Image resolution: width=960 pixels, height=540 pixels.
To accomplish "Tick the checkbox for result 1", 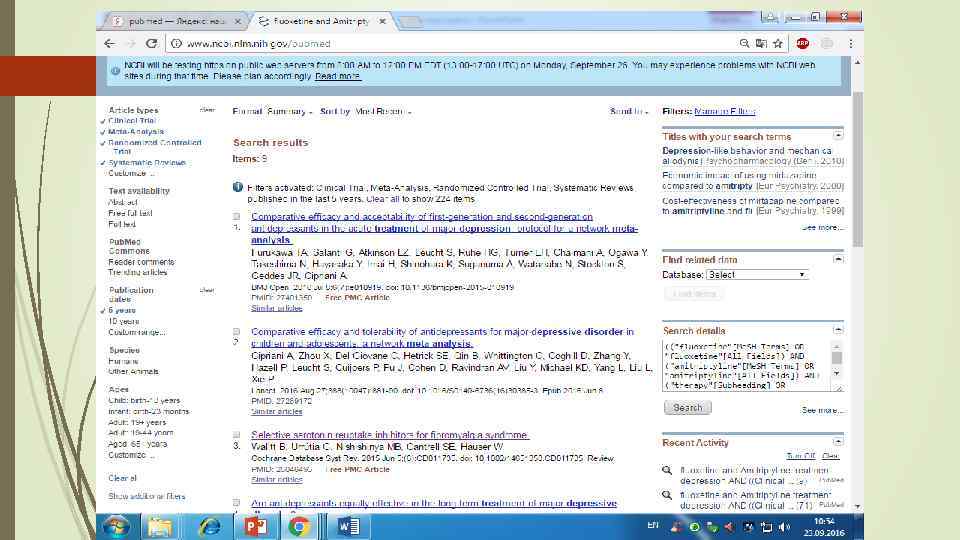I will point(236,216).
